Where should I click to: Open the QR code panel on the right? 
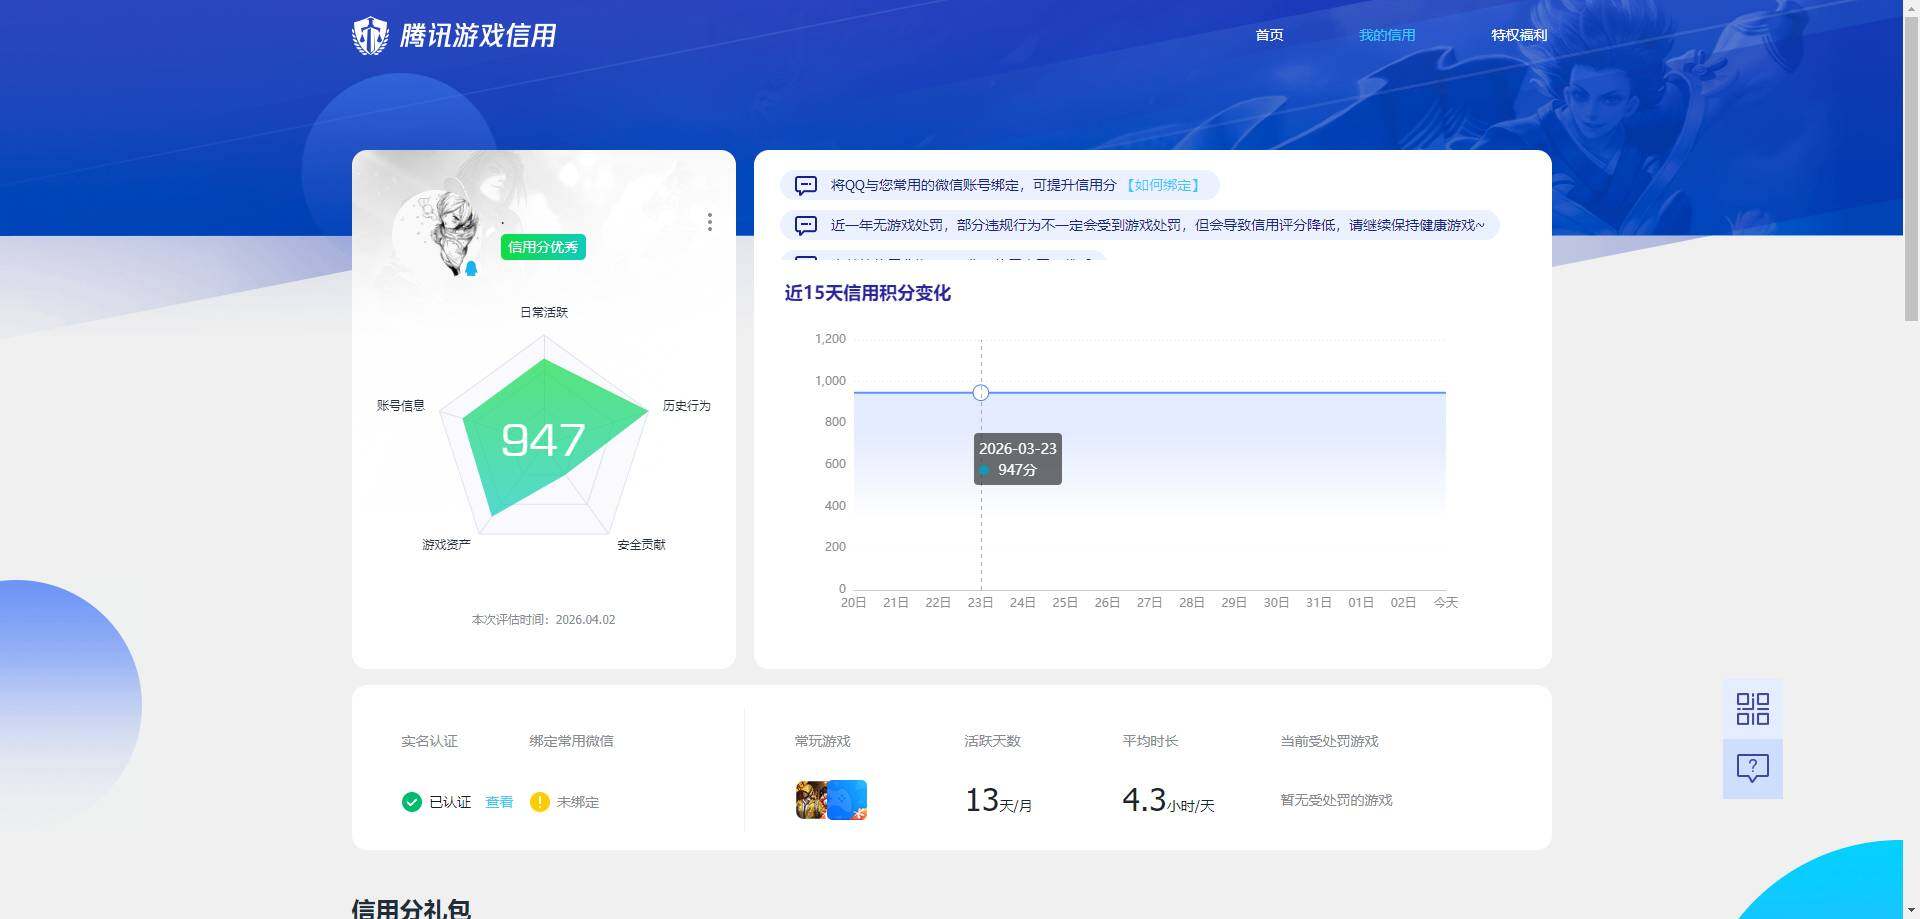click(x=1751, y=708)
